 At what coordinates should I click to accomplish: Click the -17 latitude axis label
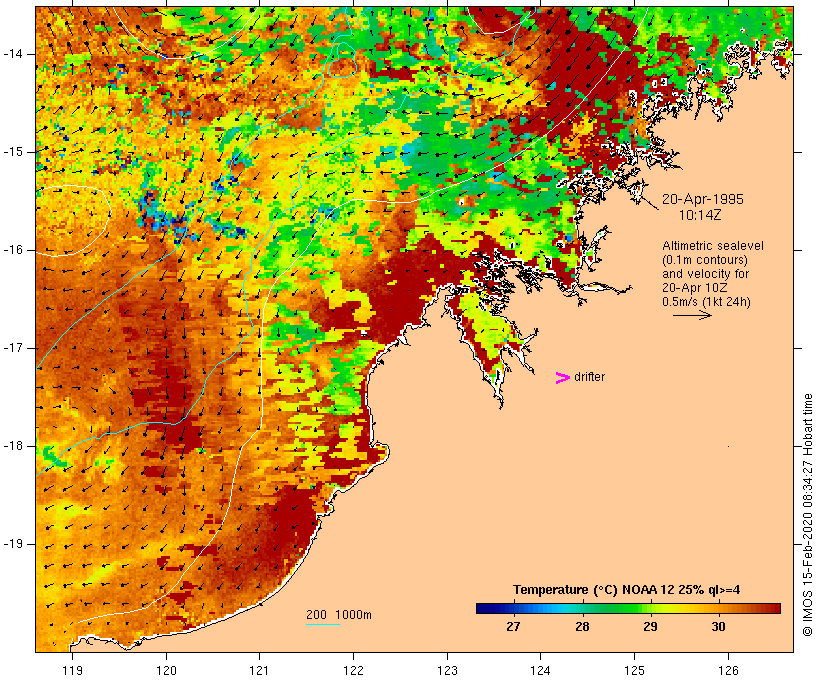[x=13, y=348]
